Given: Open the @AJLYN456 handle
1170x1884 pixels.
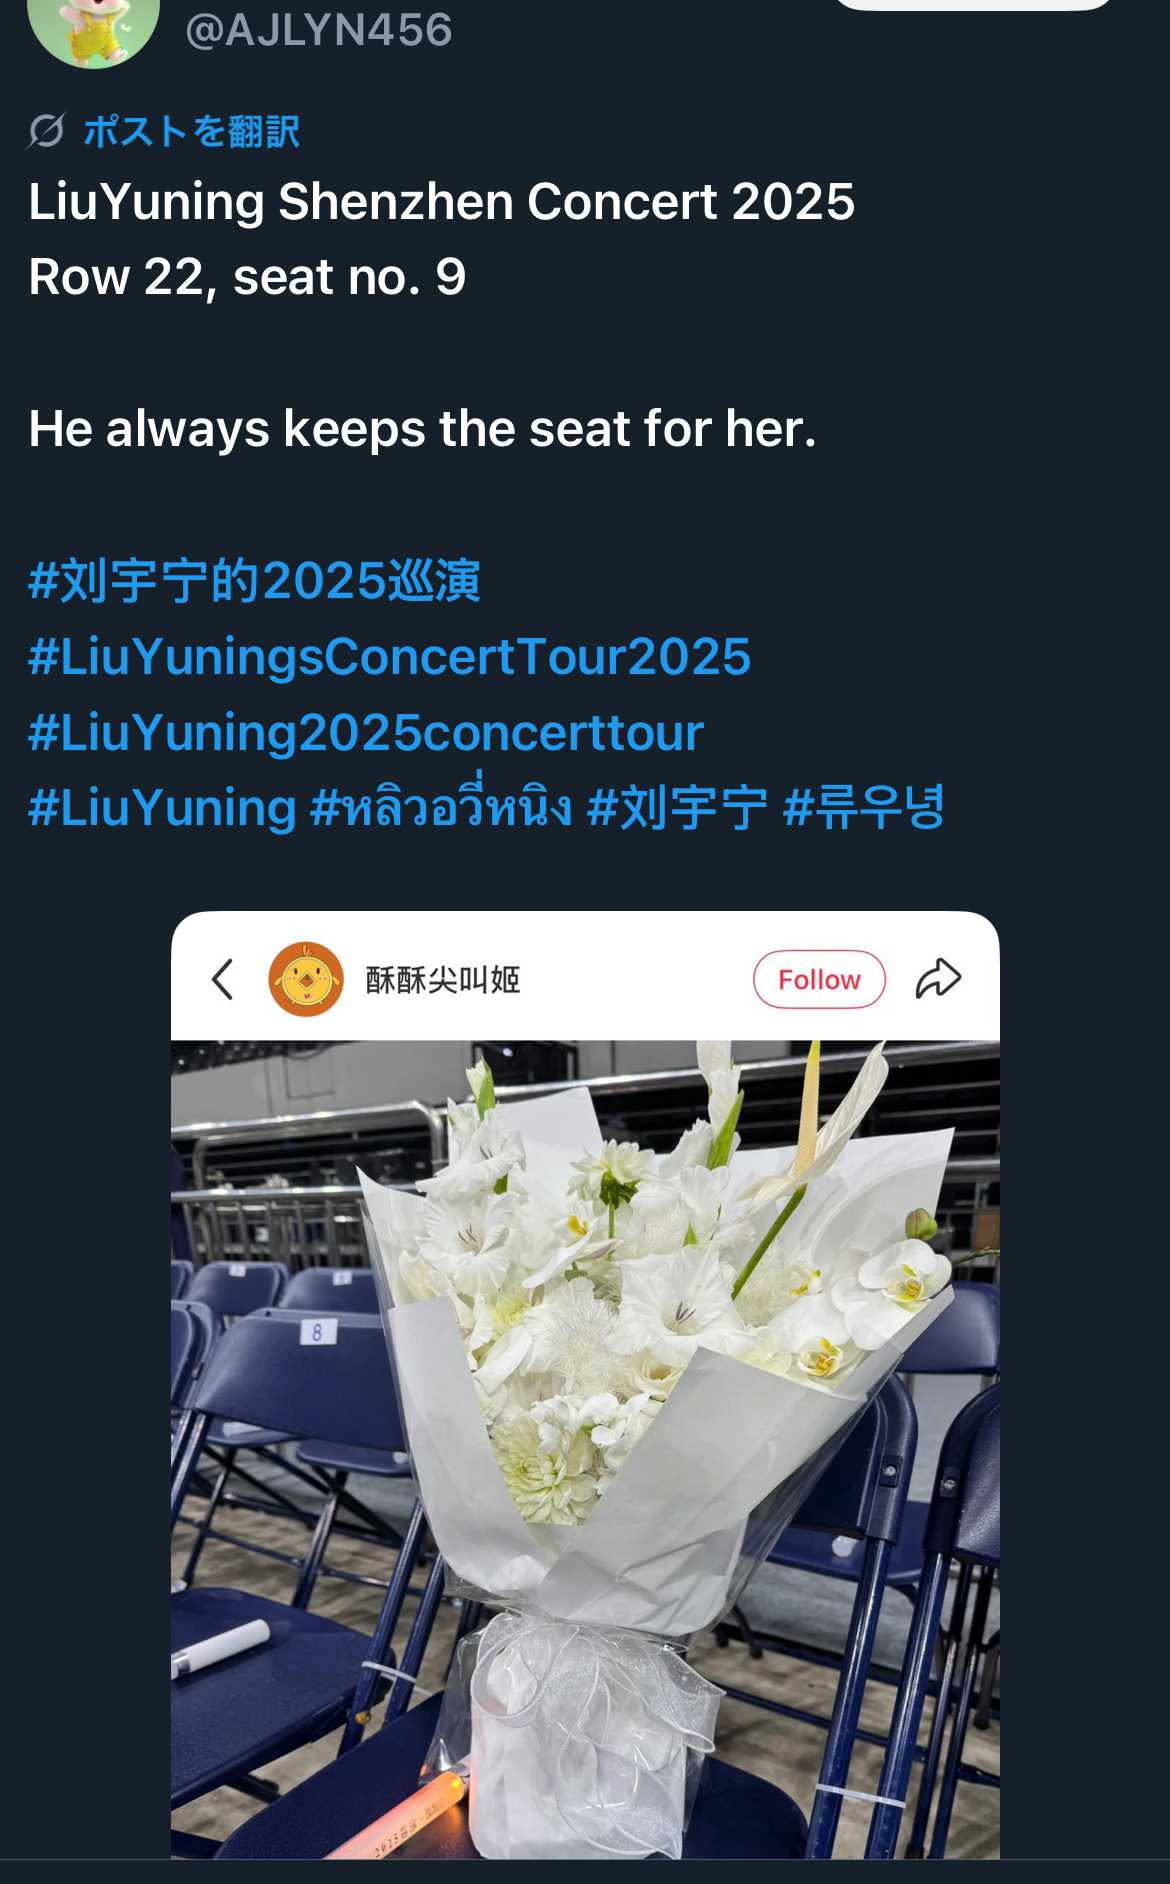Looking at the screenshot, I should coord(319,30).
